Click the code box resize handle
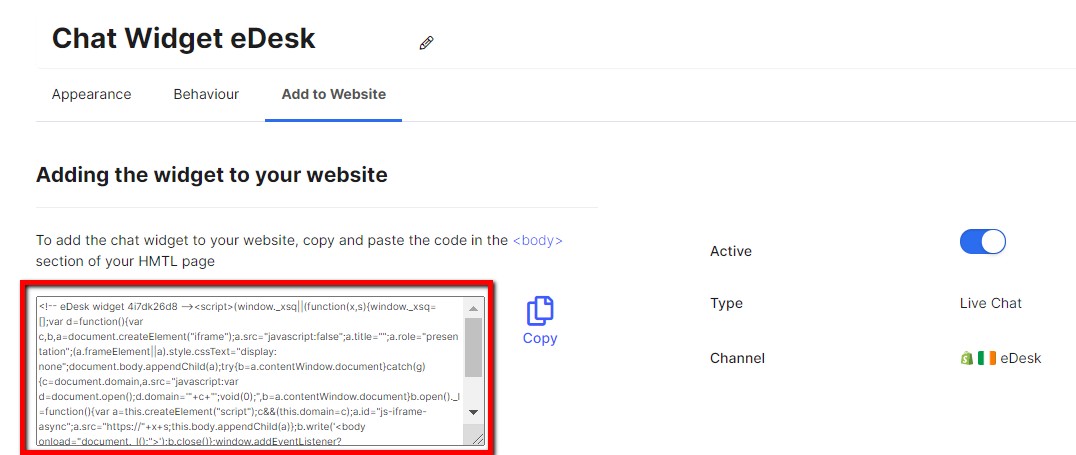1076x455 pixels. [x=476, y=437]
